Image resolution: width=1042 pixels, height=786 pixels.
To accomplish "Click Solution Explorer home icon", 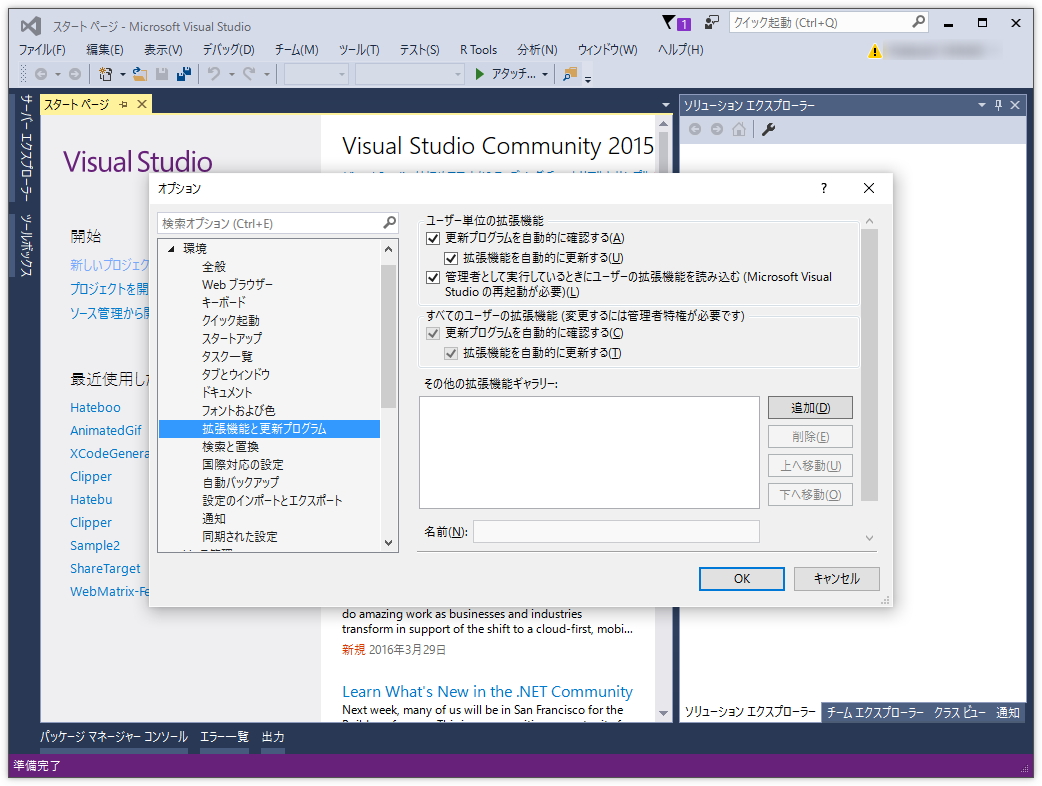I will [x=739, y=129].
